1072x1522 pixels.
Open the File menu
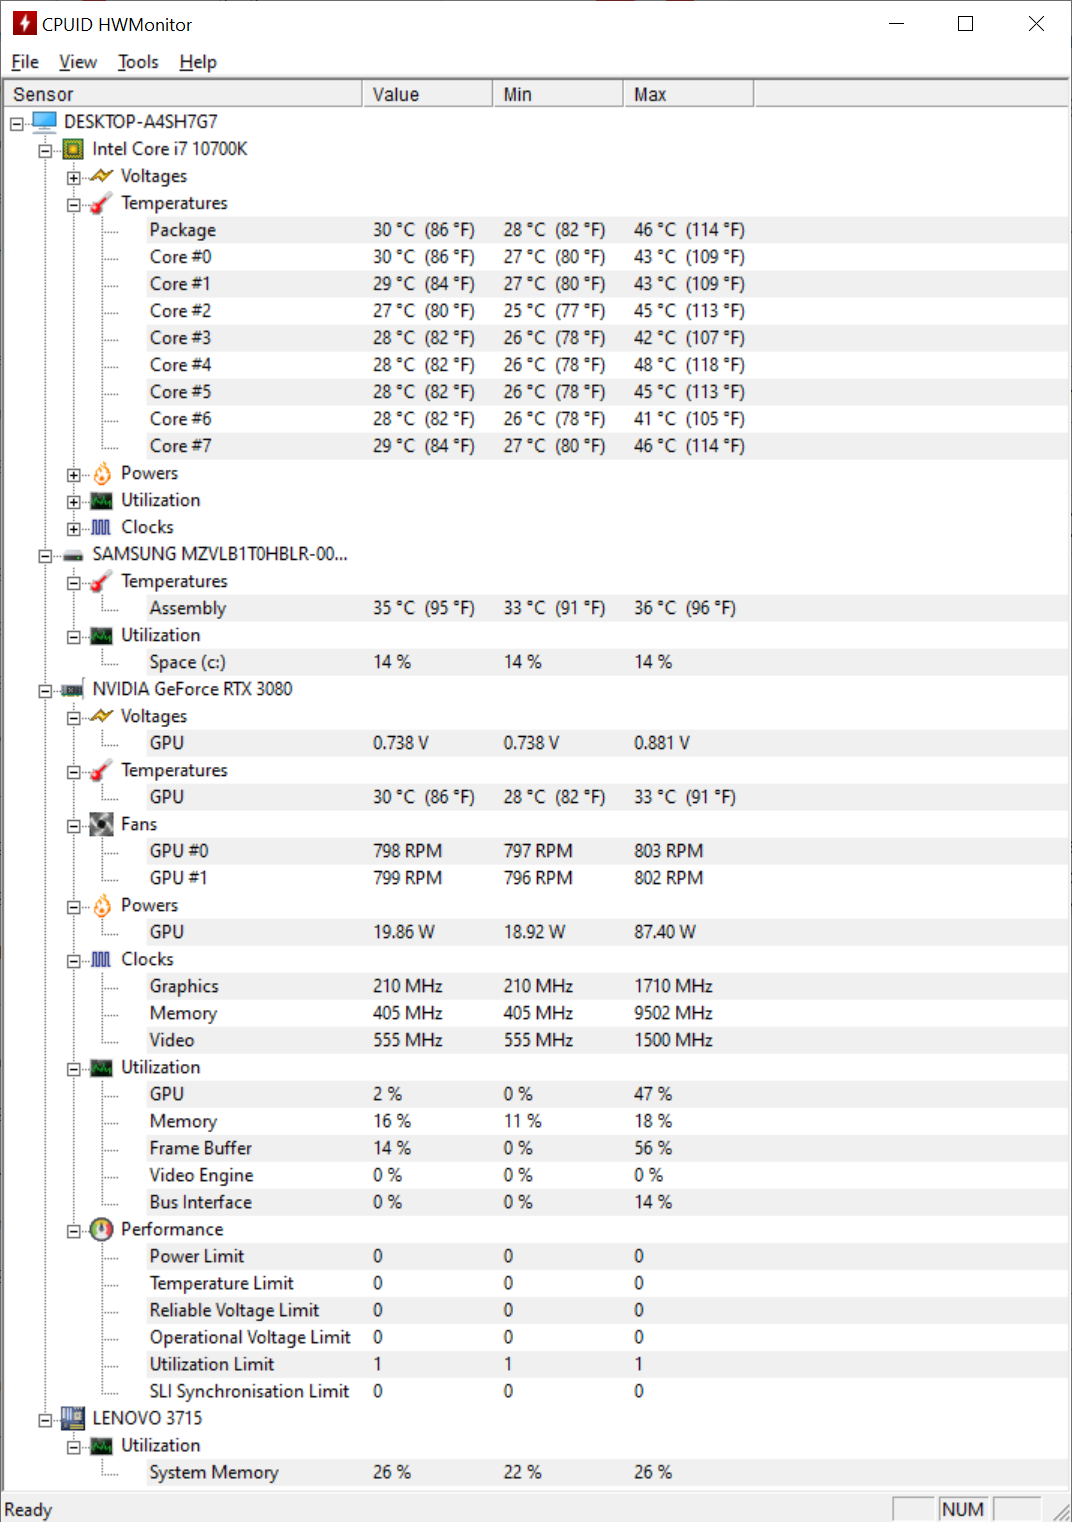pyautogui.click(x=25, y=62)
